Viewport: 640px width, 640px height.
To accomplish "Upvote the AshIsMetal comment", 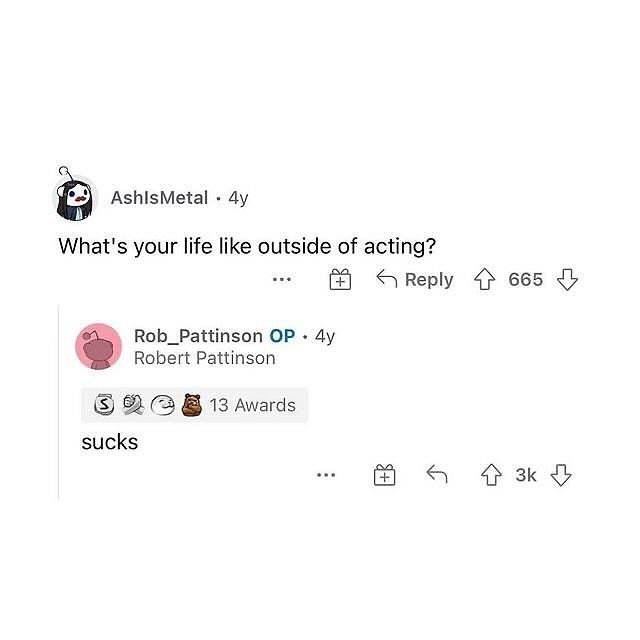I will pyautogui.click(x=484, y=279).
